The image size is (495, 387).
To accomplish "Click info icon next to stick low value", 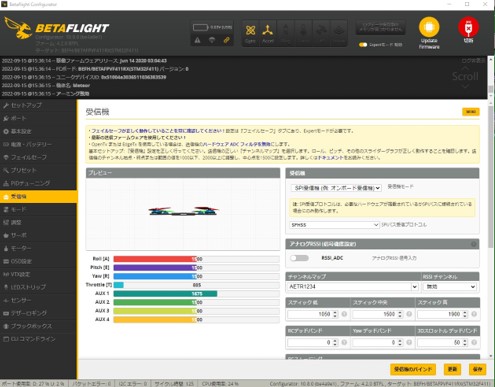I will (344, 314).
